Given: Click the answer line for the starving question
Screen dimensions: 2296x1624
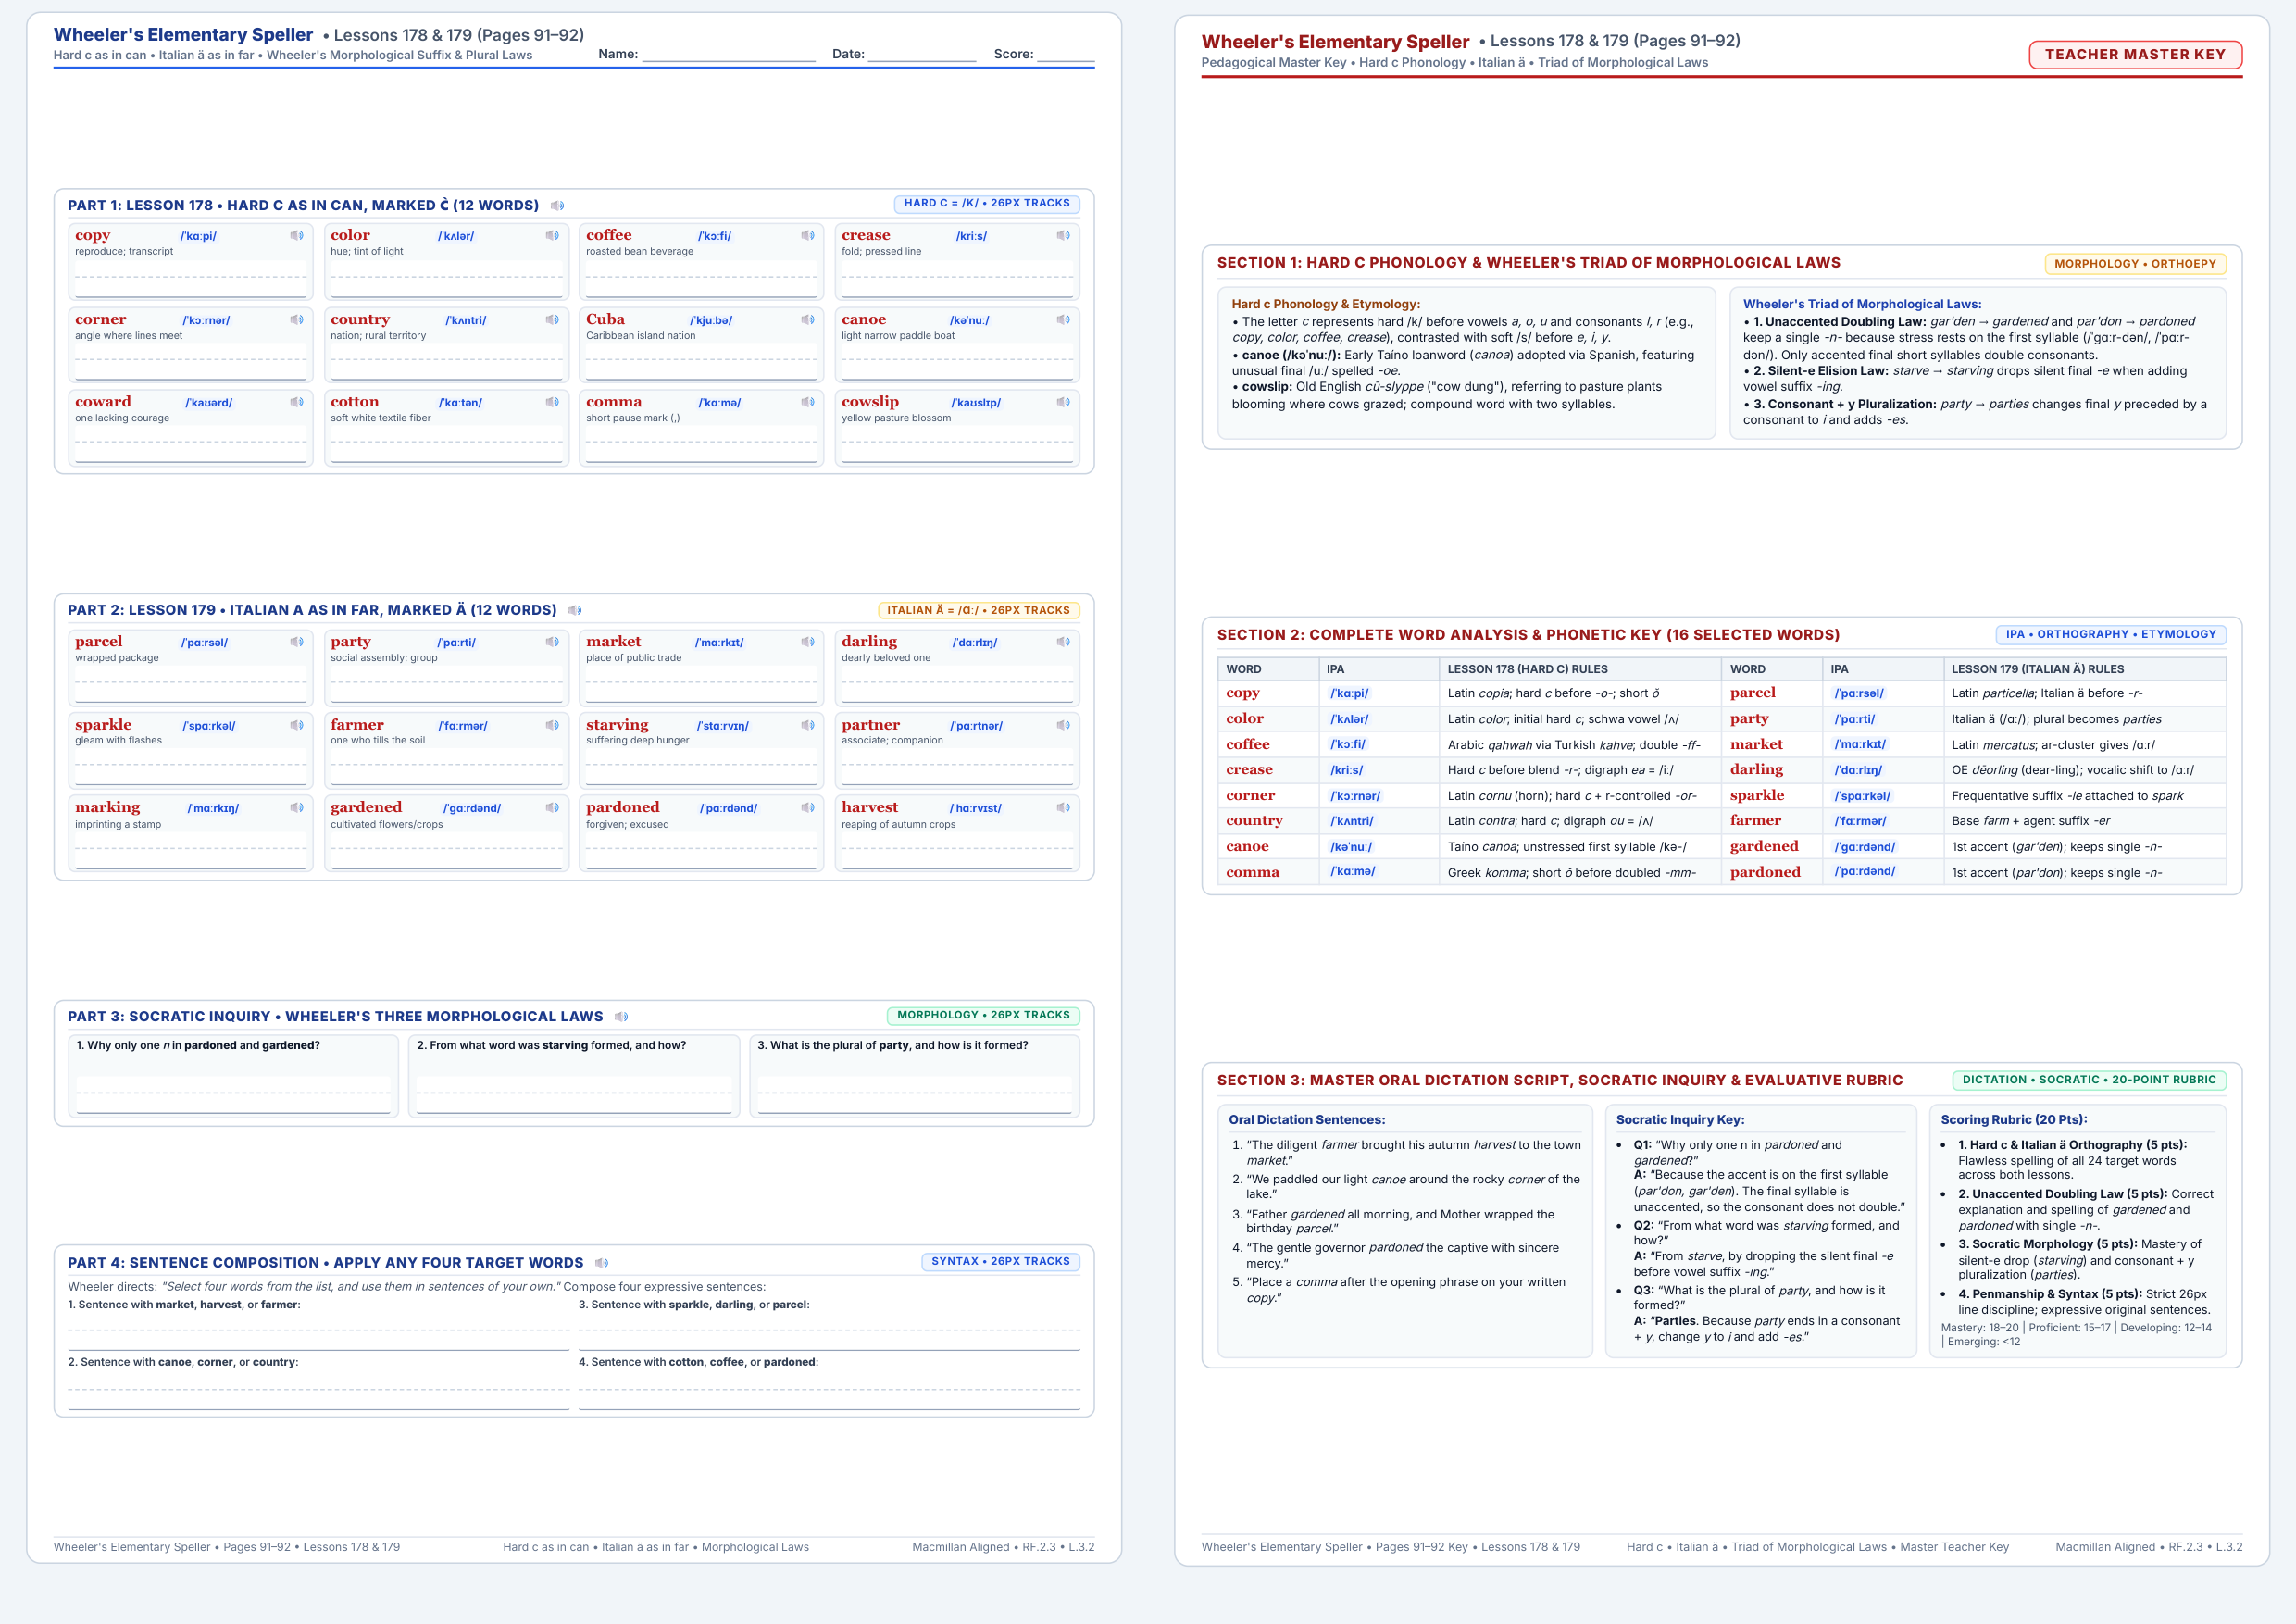Looking at the screenshot, I should pyautogui.click(x=574, y=1095).
